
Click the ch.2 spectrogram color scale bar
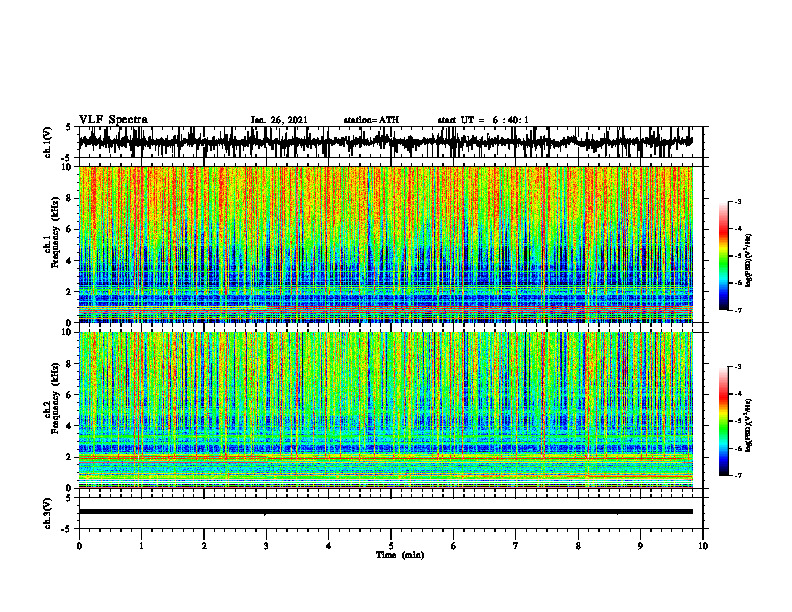[724, 421]
